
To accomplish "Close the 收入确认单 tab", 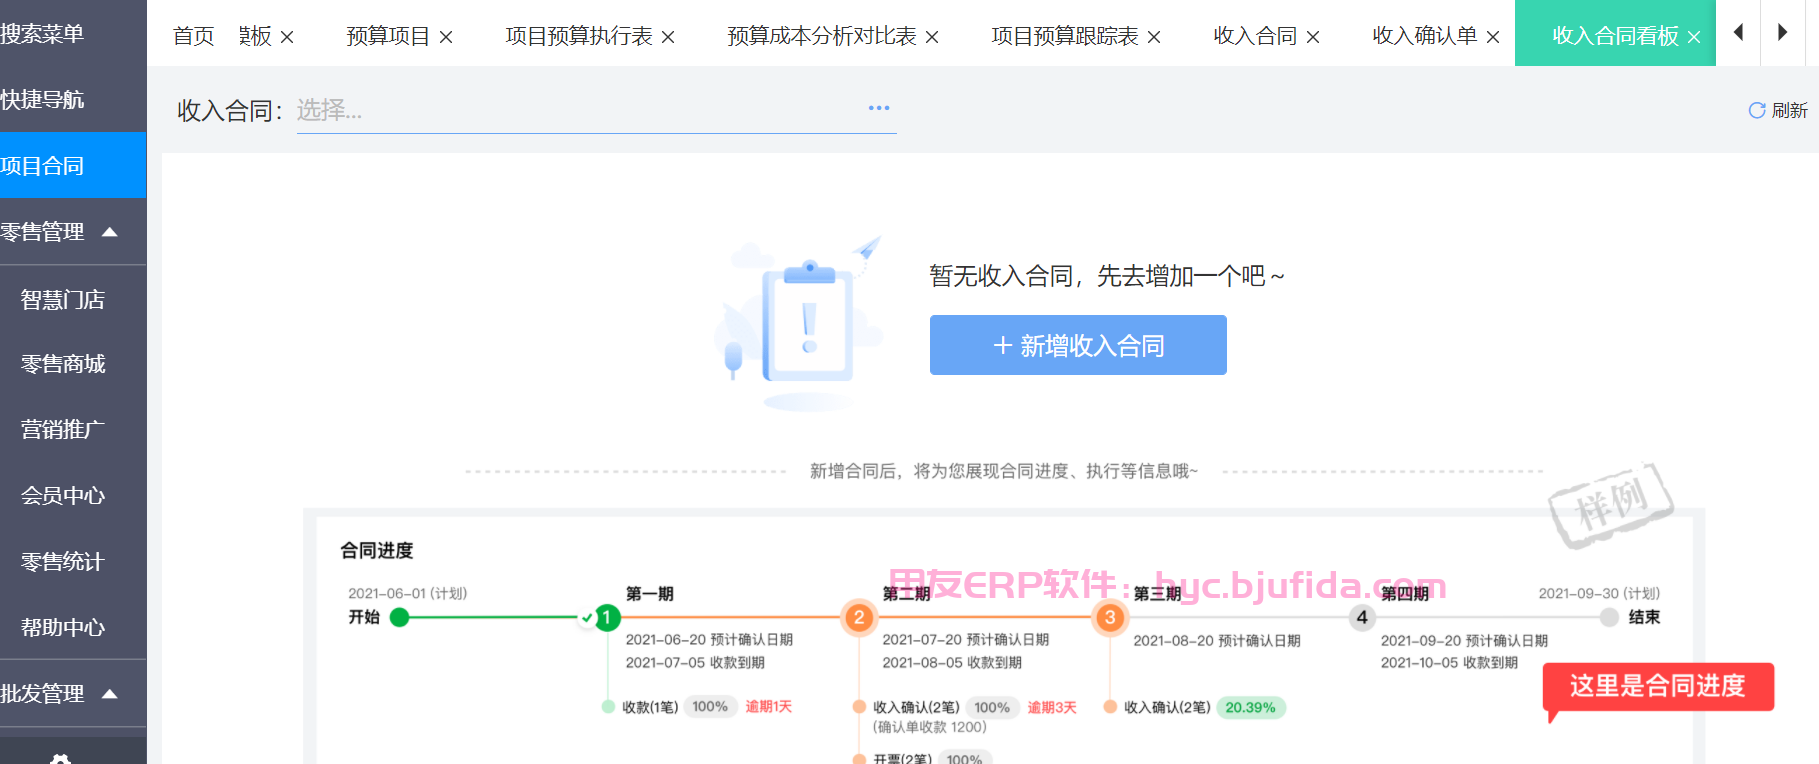I will click(x=1493, y=37).
